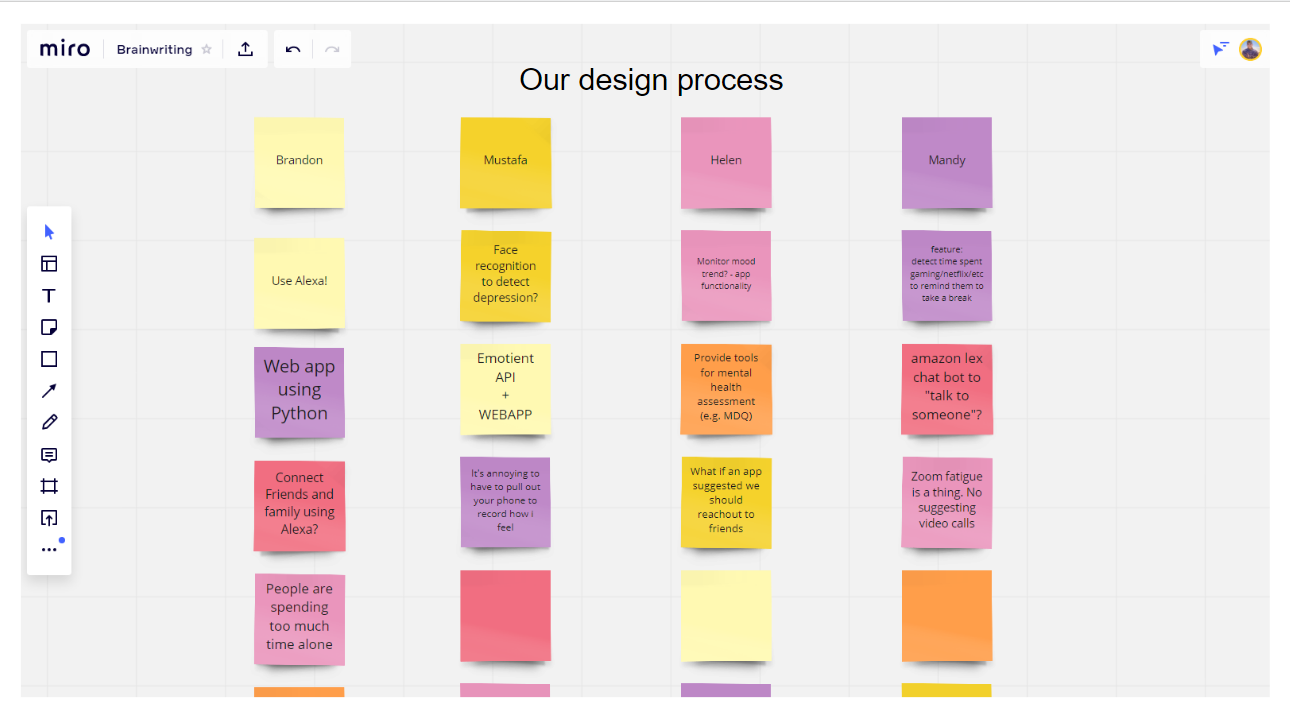
Task: Open the templates tool in sidebar
Action: pyautogui.click(x=49, y=264)
